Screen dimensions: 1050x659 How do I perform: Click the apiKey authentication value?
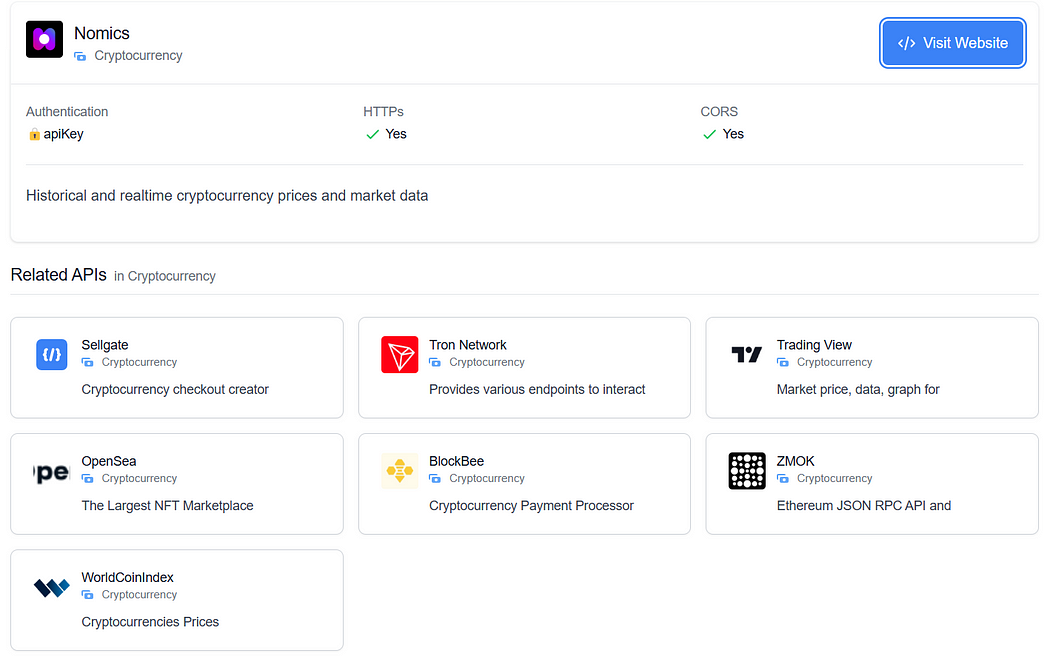[64, 134]
